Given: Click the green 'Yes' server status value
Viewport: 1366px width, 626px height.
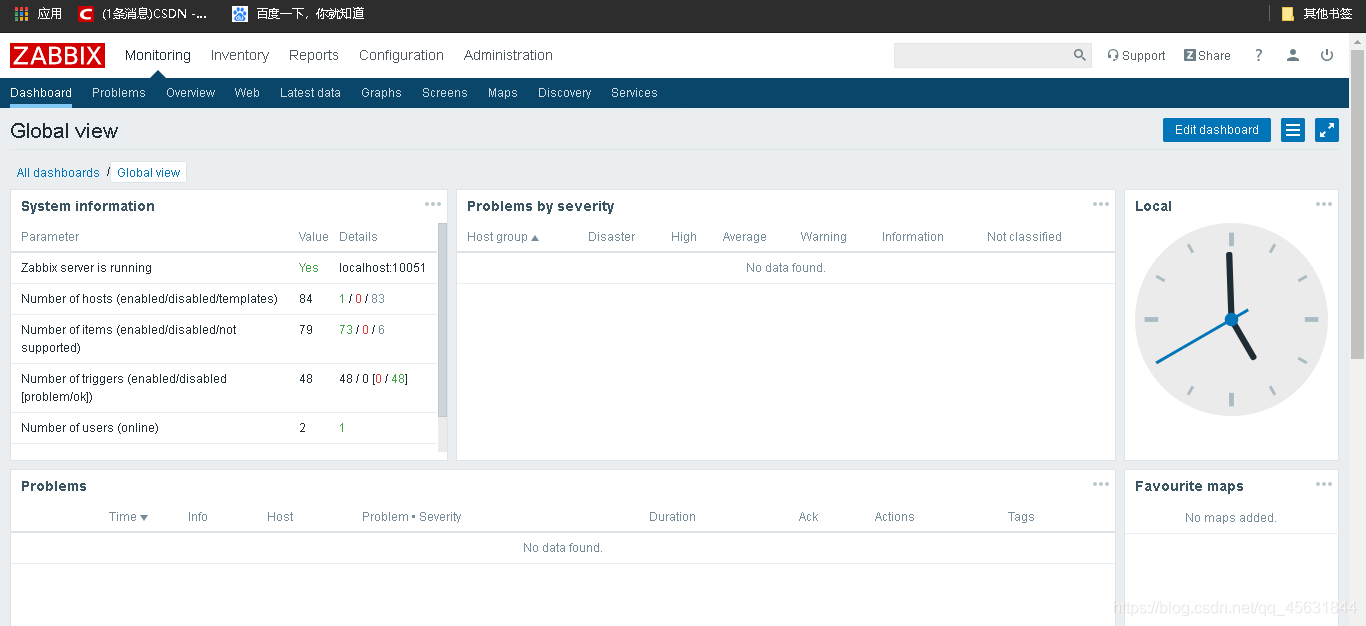Looking at the screenshot, I should coord(309,268).
